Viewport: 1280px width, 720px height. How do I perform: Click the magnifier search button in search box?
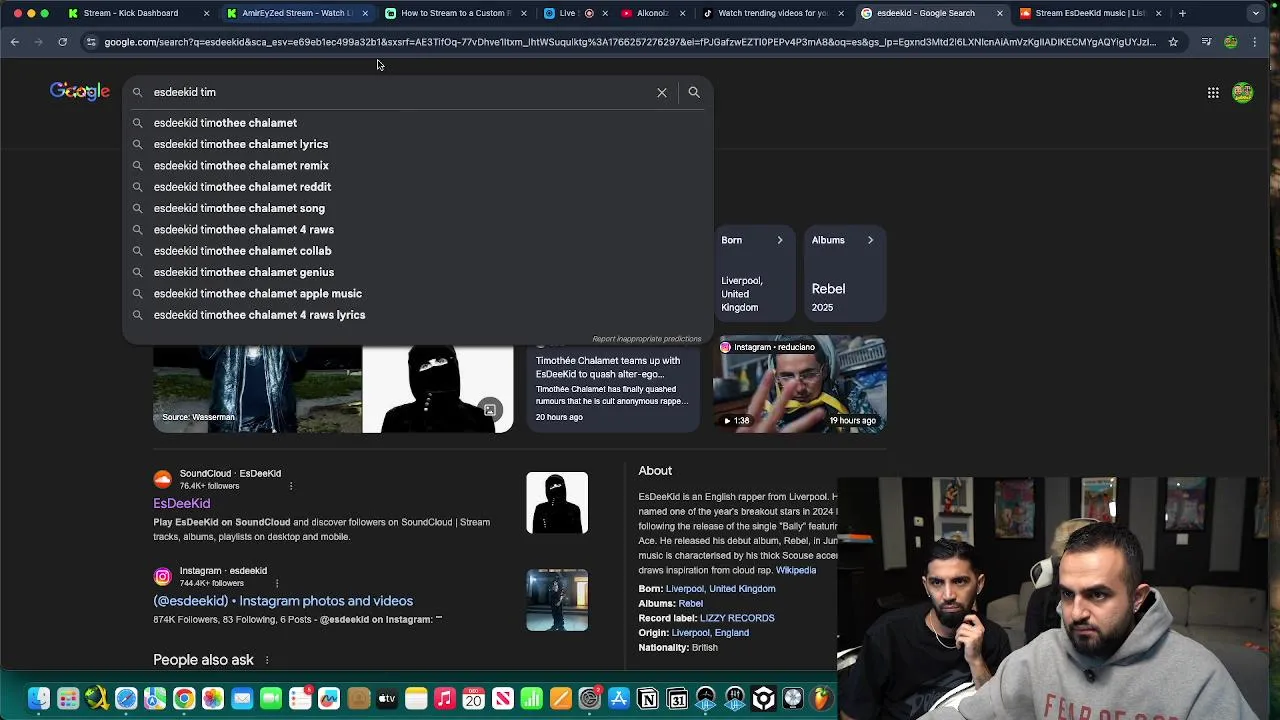[694, 92]
